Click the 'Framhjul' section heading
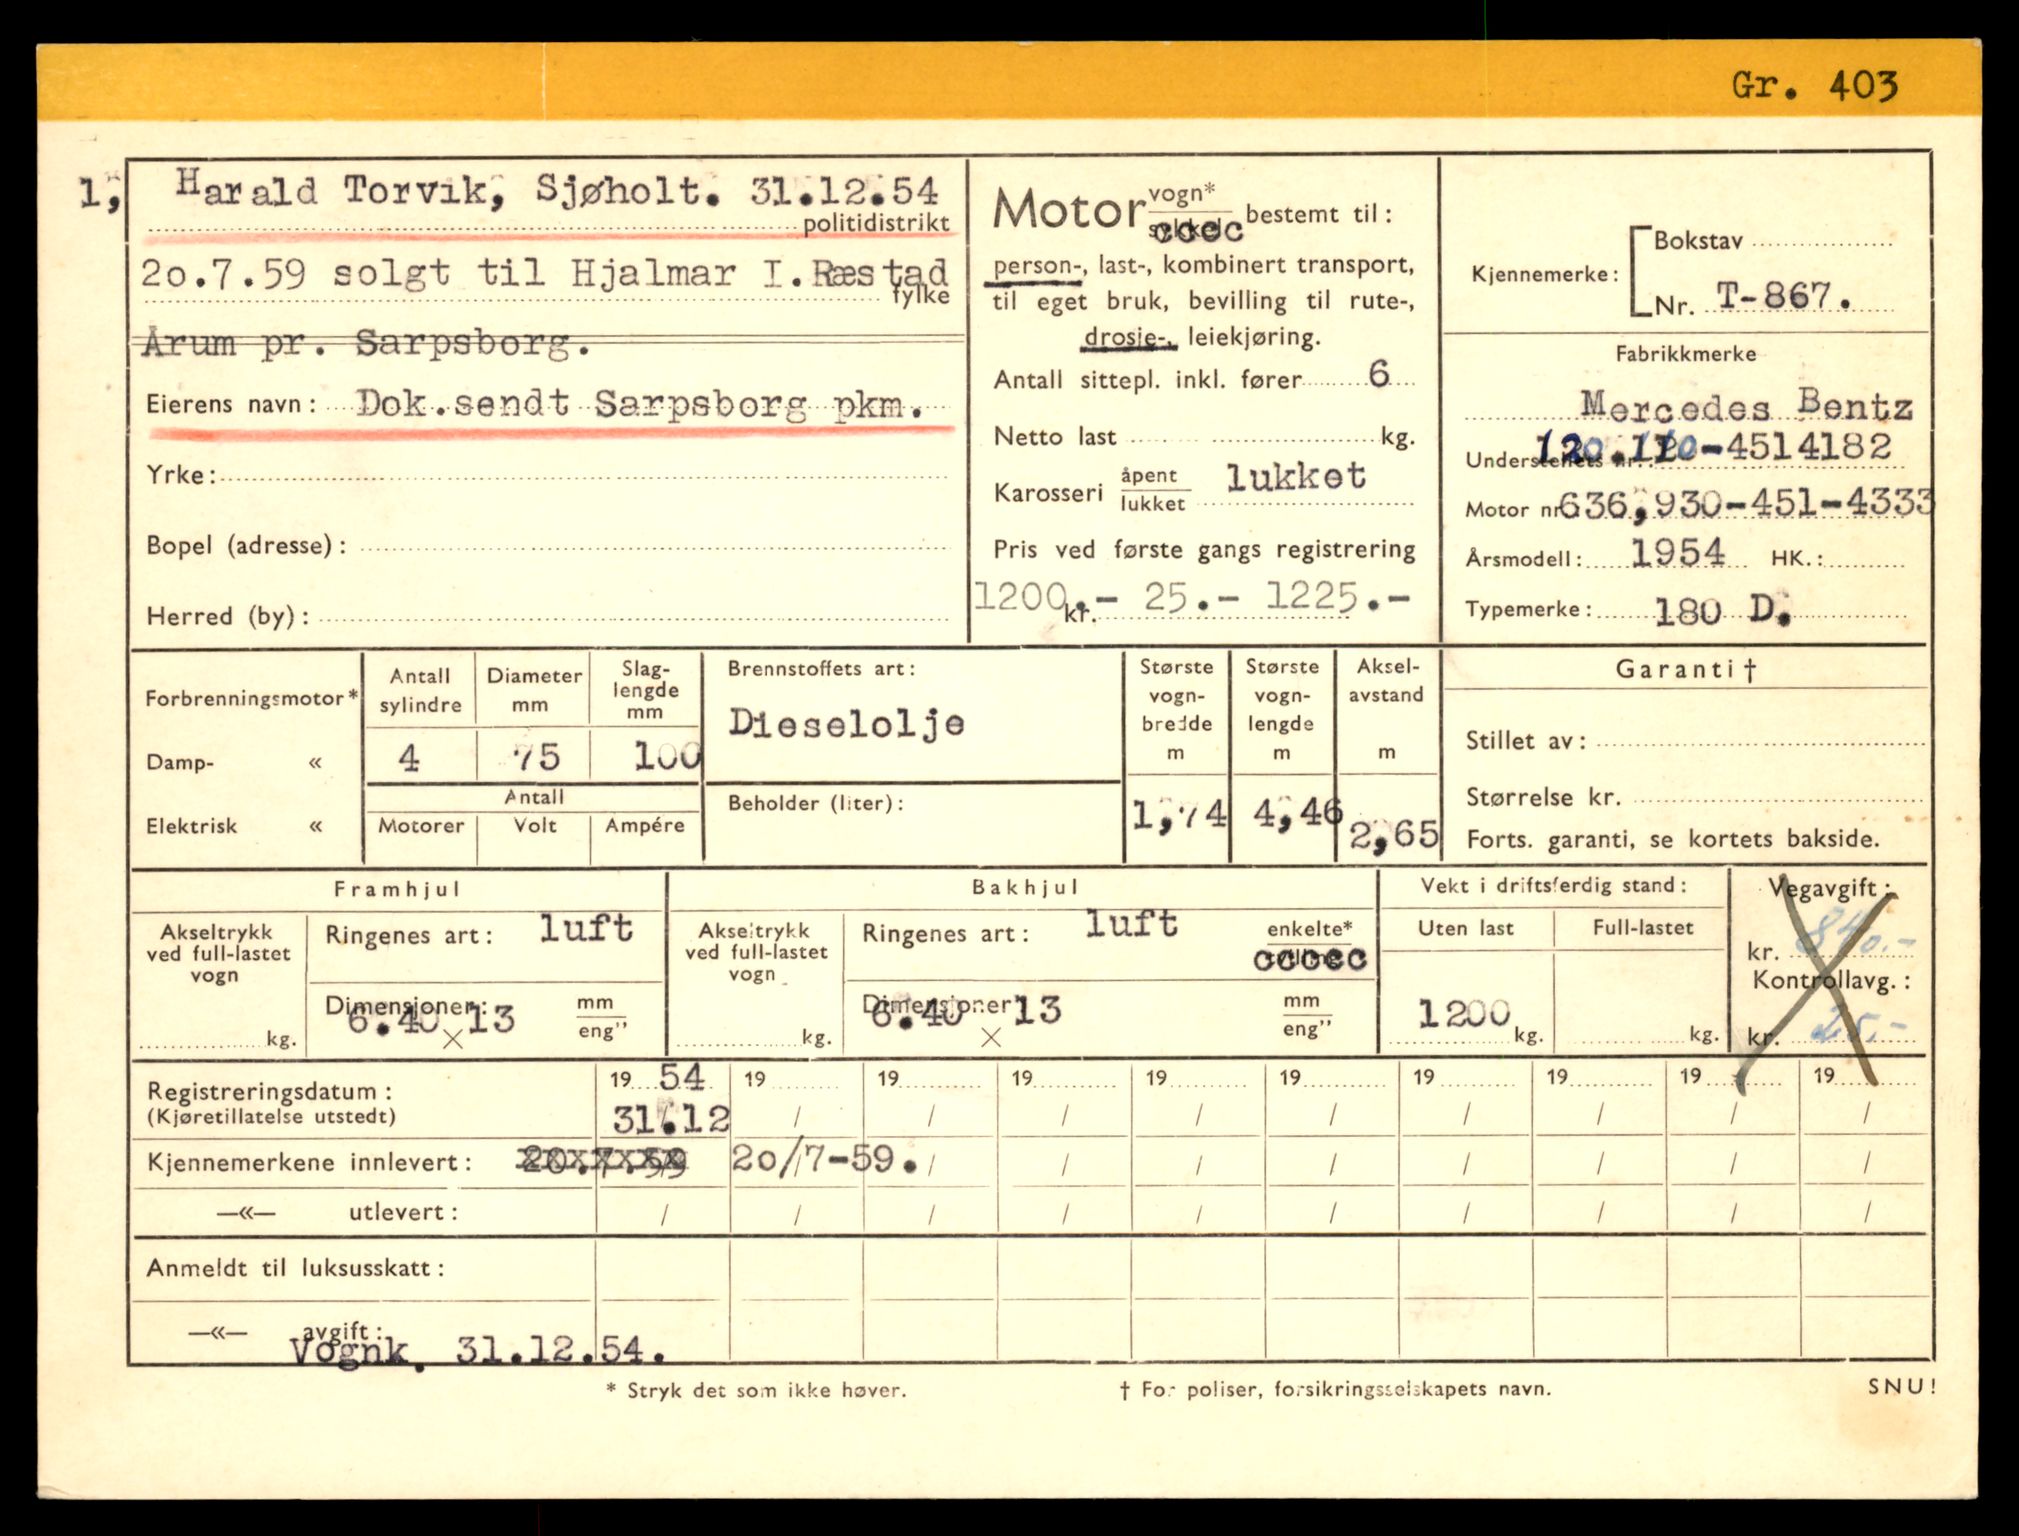Screen dimensions: 2019x1536 (397, 889)
